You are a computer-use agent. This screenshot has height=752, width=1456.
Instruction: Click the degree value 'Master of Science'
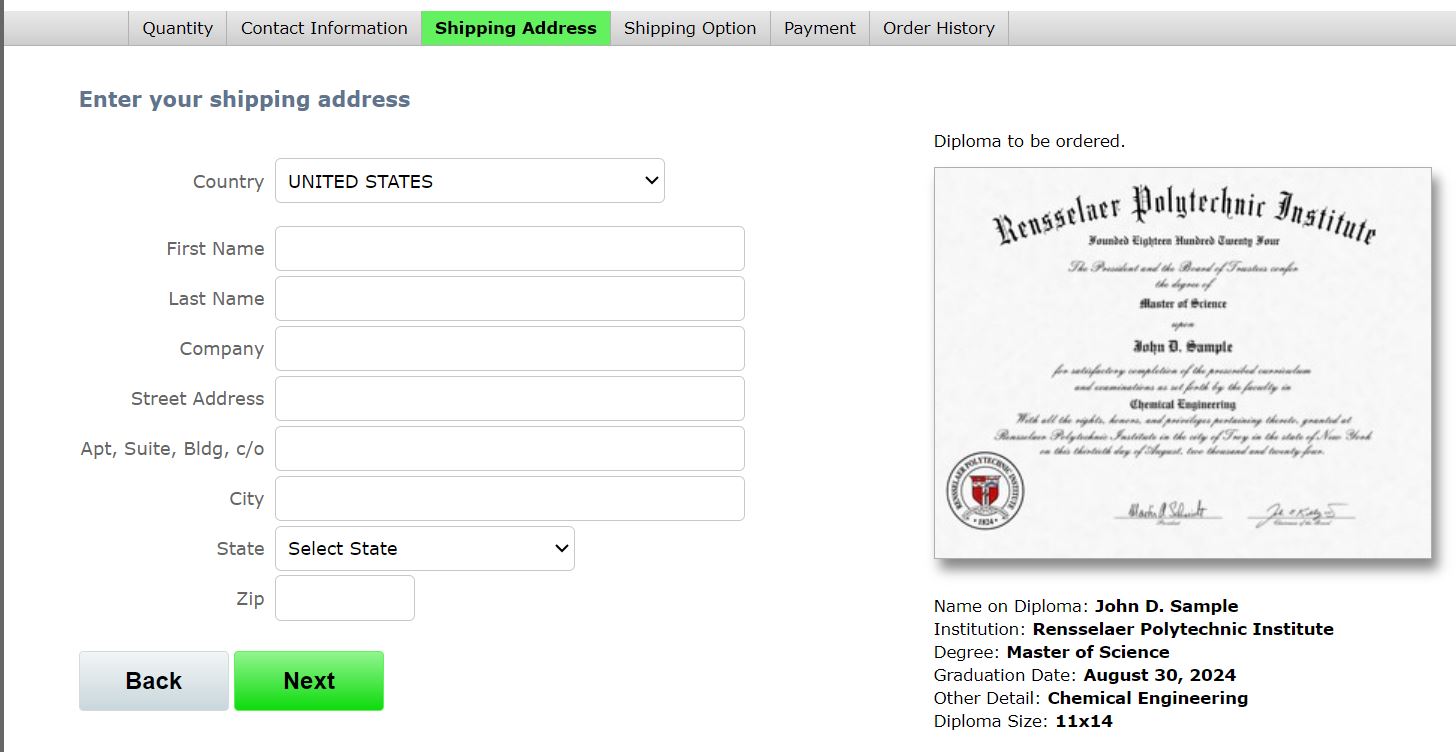pos(1088,652)
